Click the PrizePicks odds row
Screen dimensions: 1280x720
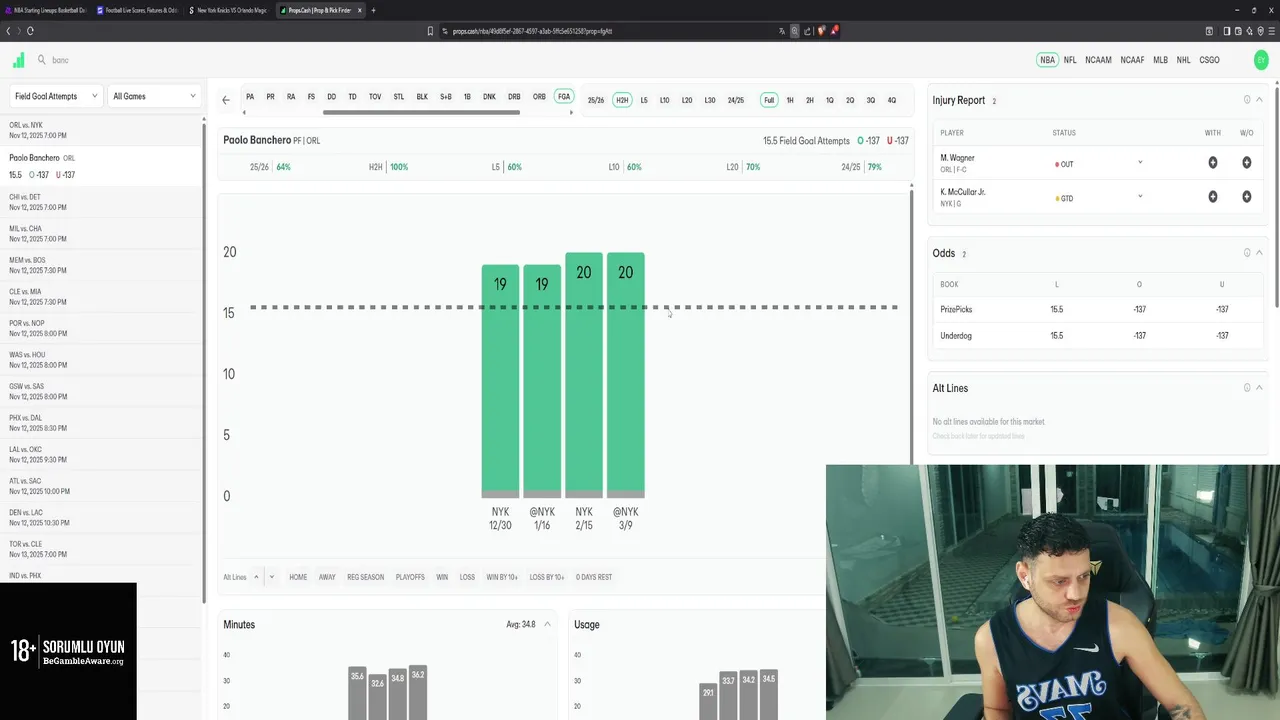[1097, 309]
